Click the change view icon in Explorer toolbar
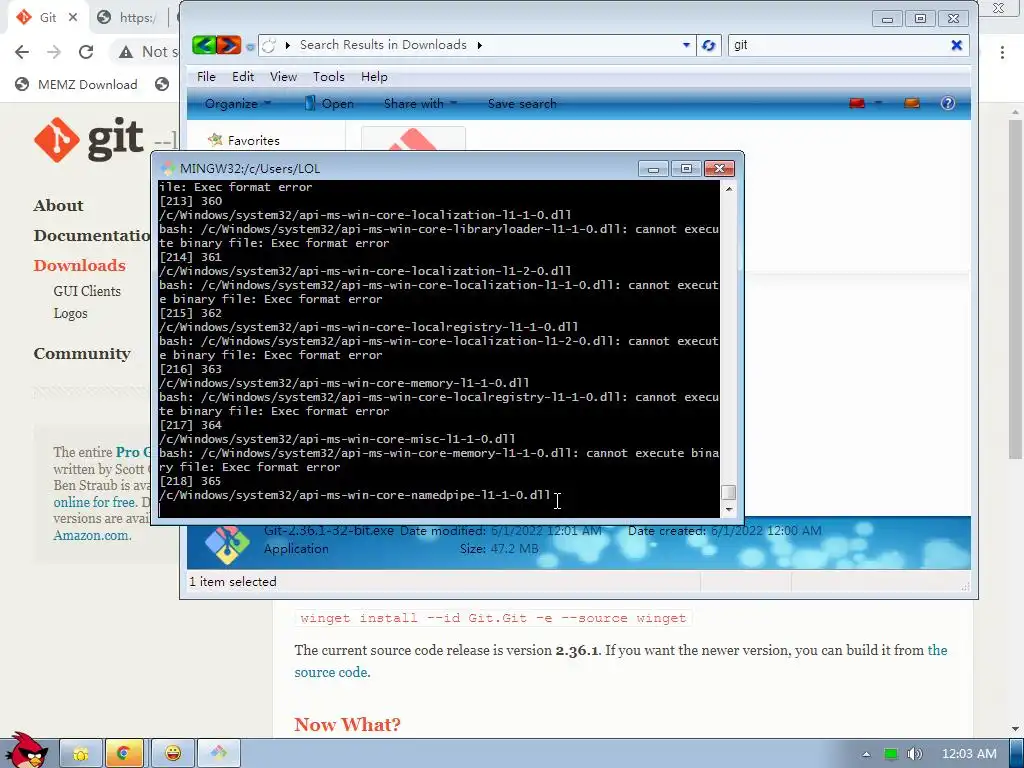Viewport: 1024px width, 768px height. point(857,103)
